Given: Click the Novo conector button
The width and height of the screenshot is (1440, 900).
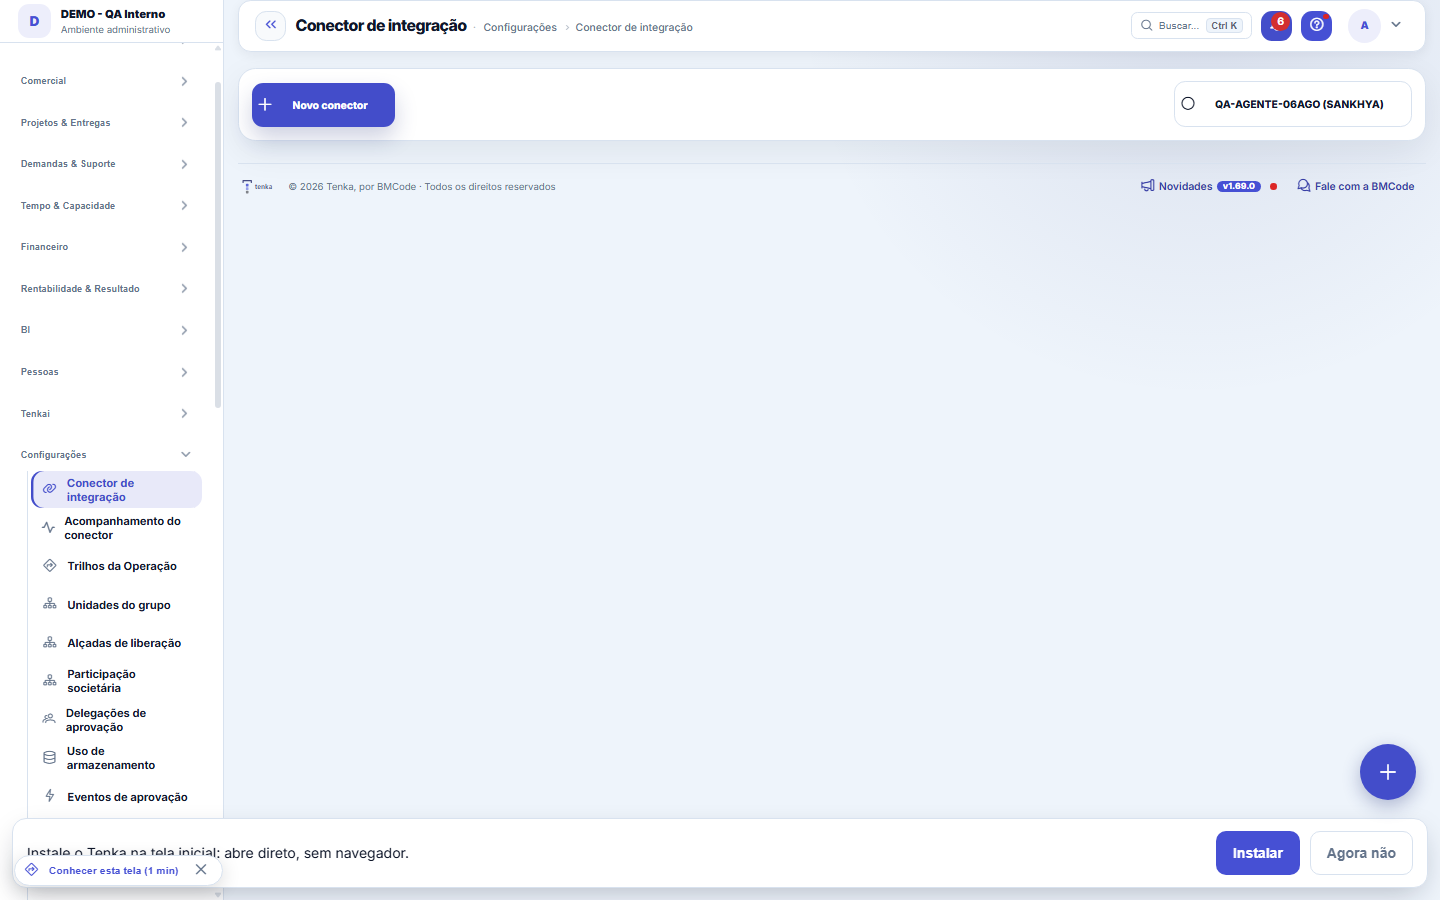Looking at the screenshot, I should [x=323, y=105].
